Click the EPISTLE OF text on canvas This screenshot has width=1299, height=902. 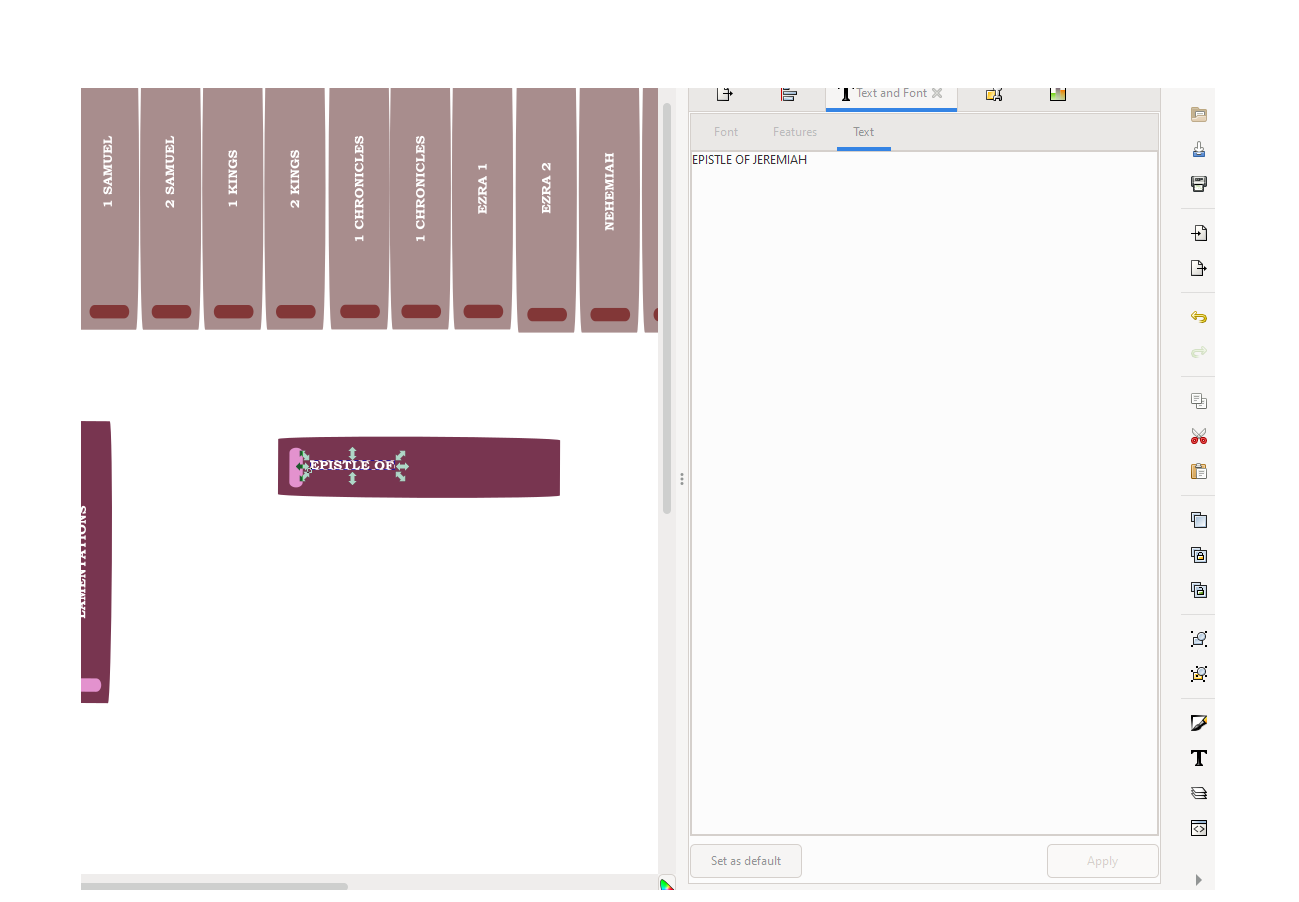[x=352, y=466]
